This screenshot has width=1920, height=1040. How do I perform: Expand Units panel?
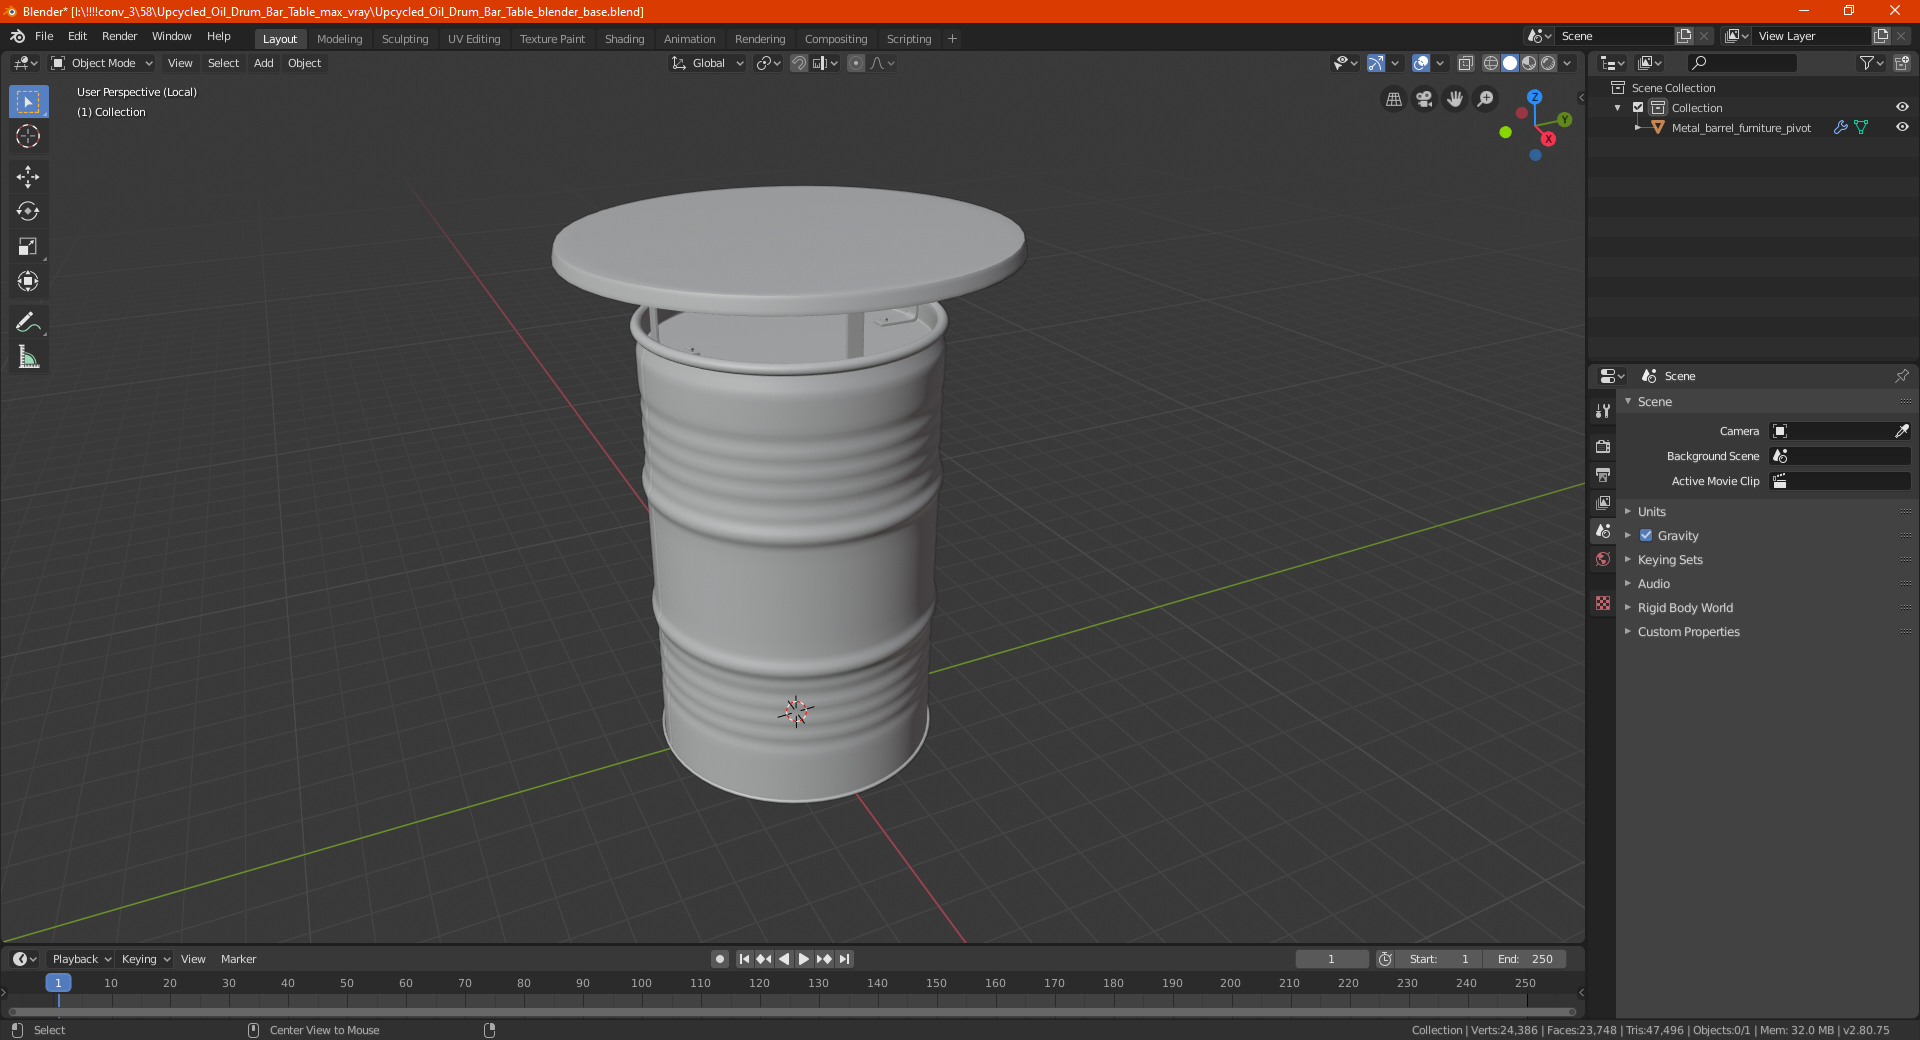pyautogui.click(x=1651, y=512)
